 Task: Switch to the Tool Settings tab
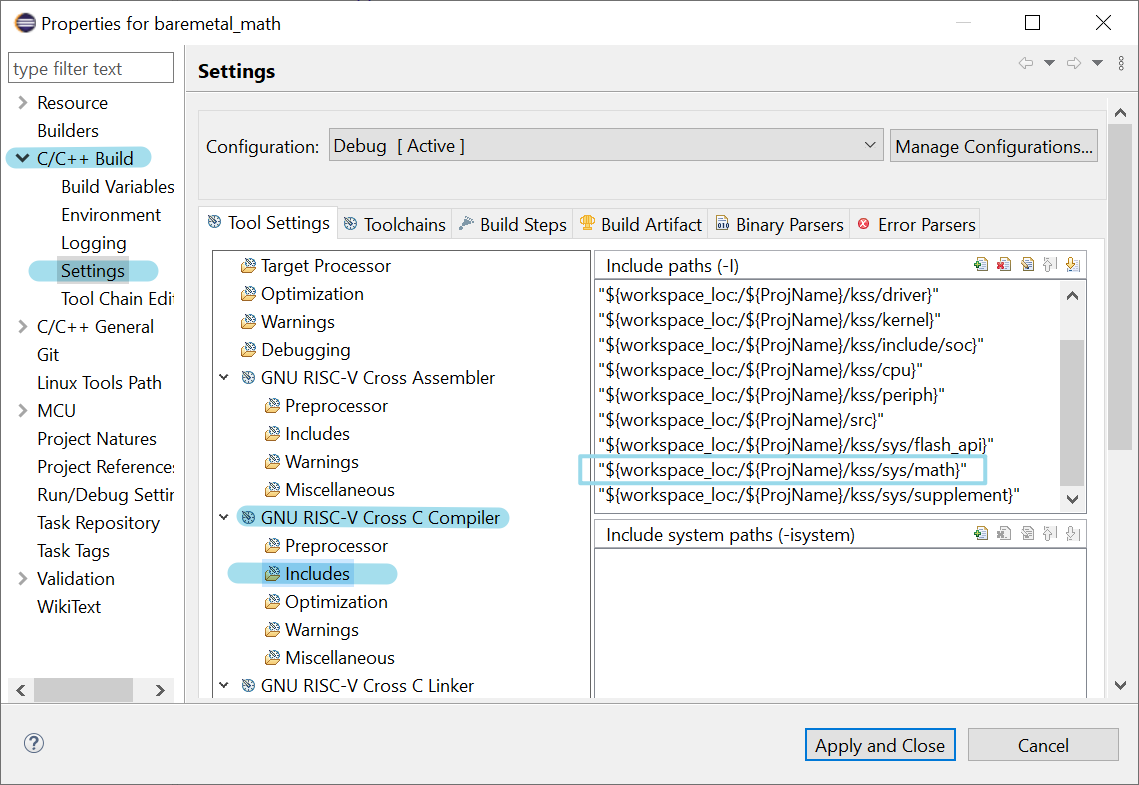pos(269,223)
